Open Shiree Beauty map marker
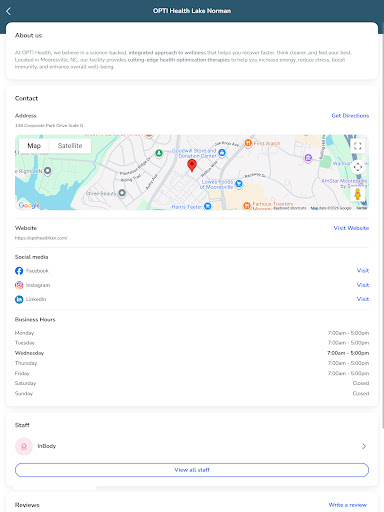The height and width of the screenshot is (512, 384). pyautogui.click(x=122, y=193)
